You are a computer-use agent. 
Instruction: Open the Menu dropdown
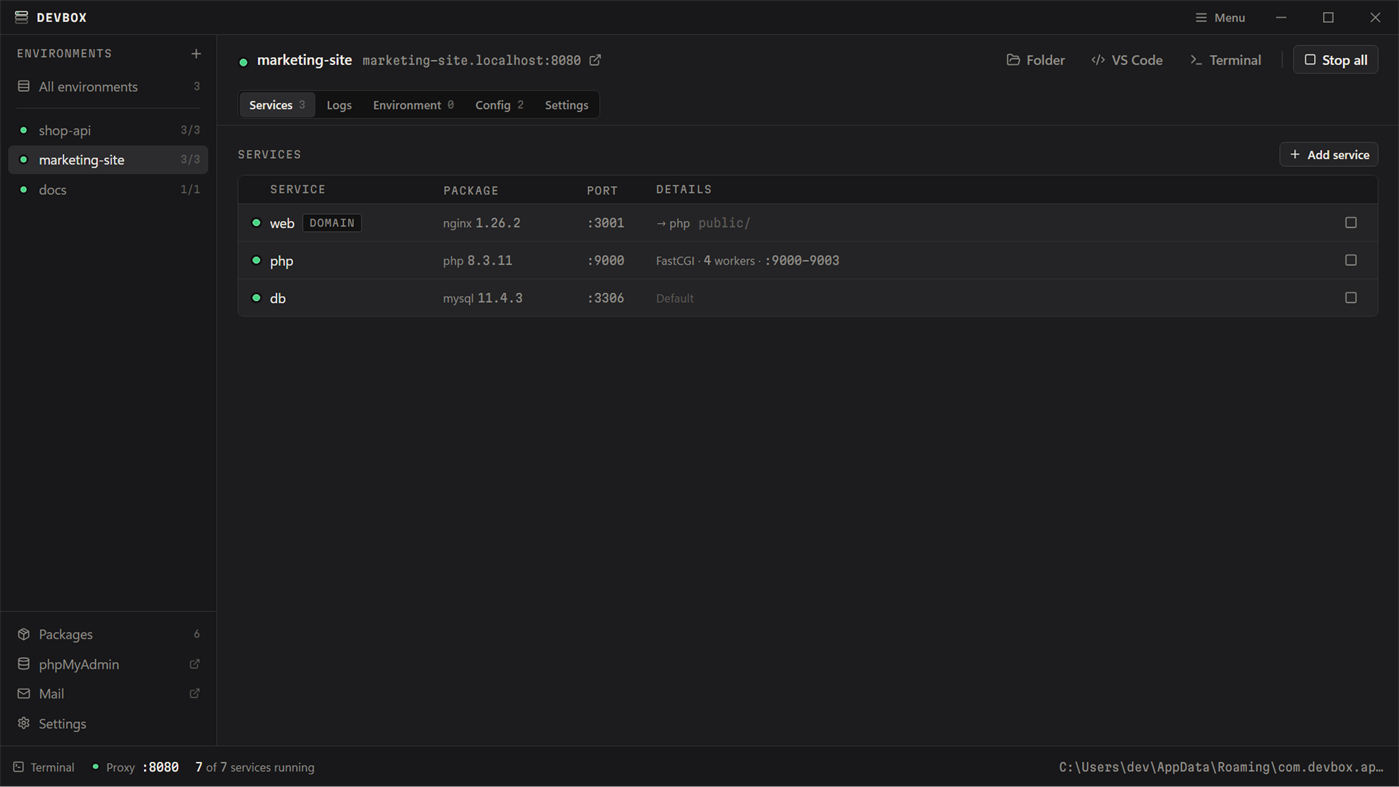click(1220, 18)
